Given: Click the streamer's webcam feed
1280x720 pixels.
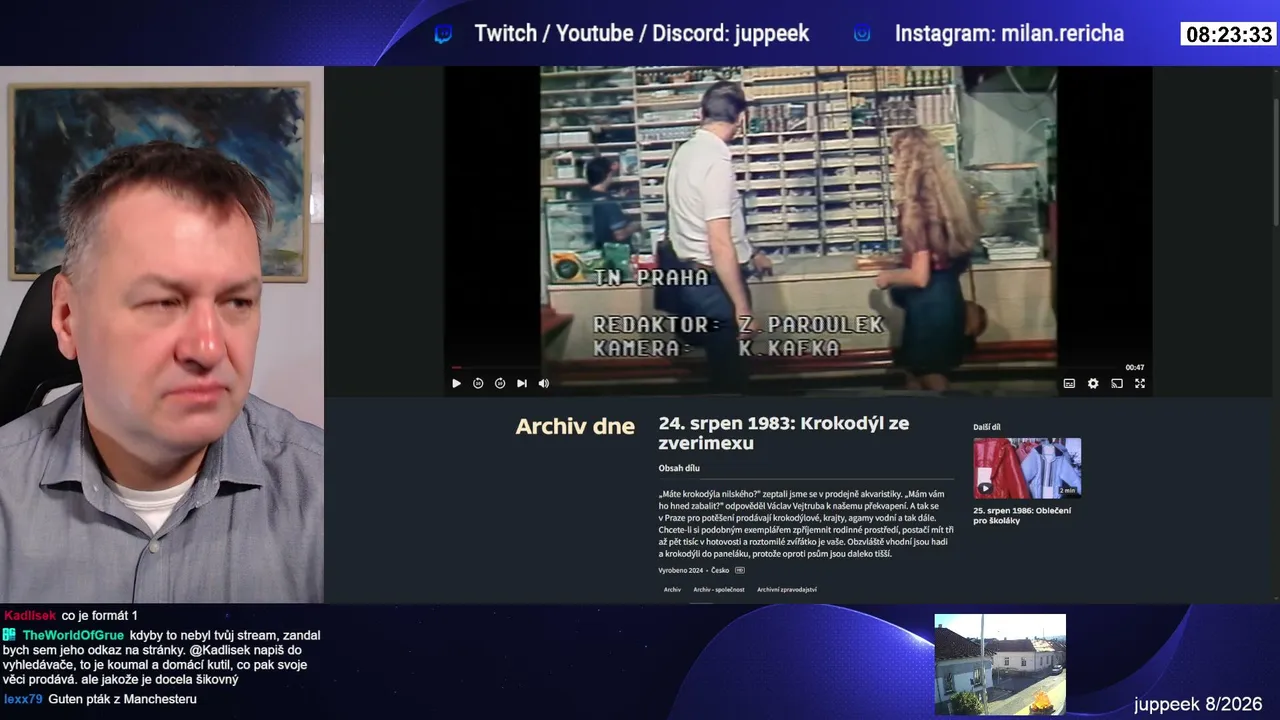Looking at the screenshot, I should pos(162,335).
